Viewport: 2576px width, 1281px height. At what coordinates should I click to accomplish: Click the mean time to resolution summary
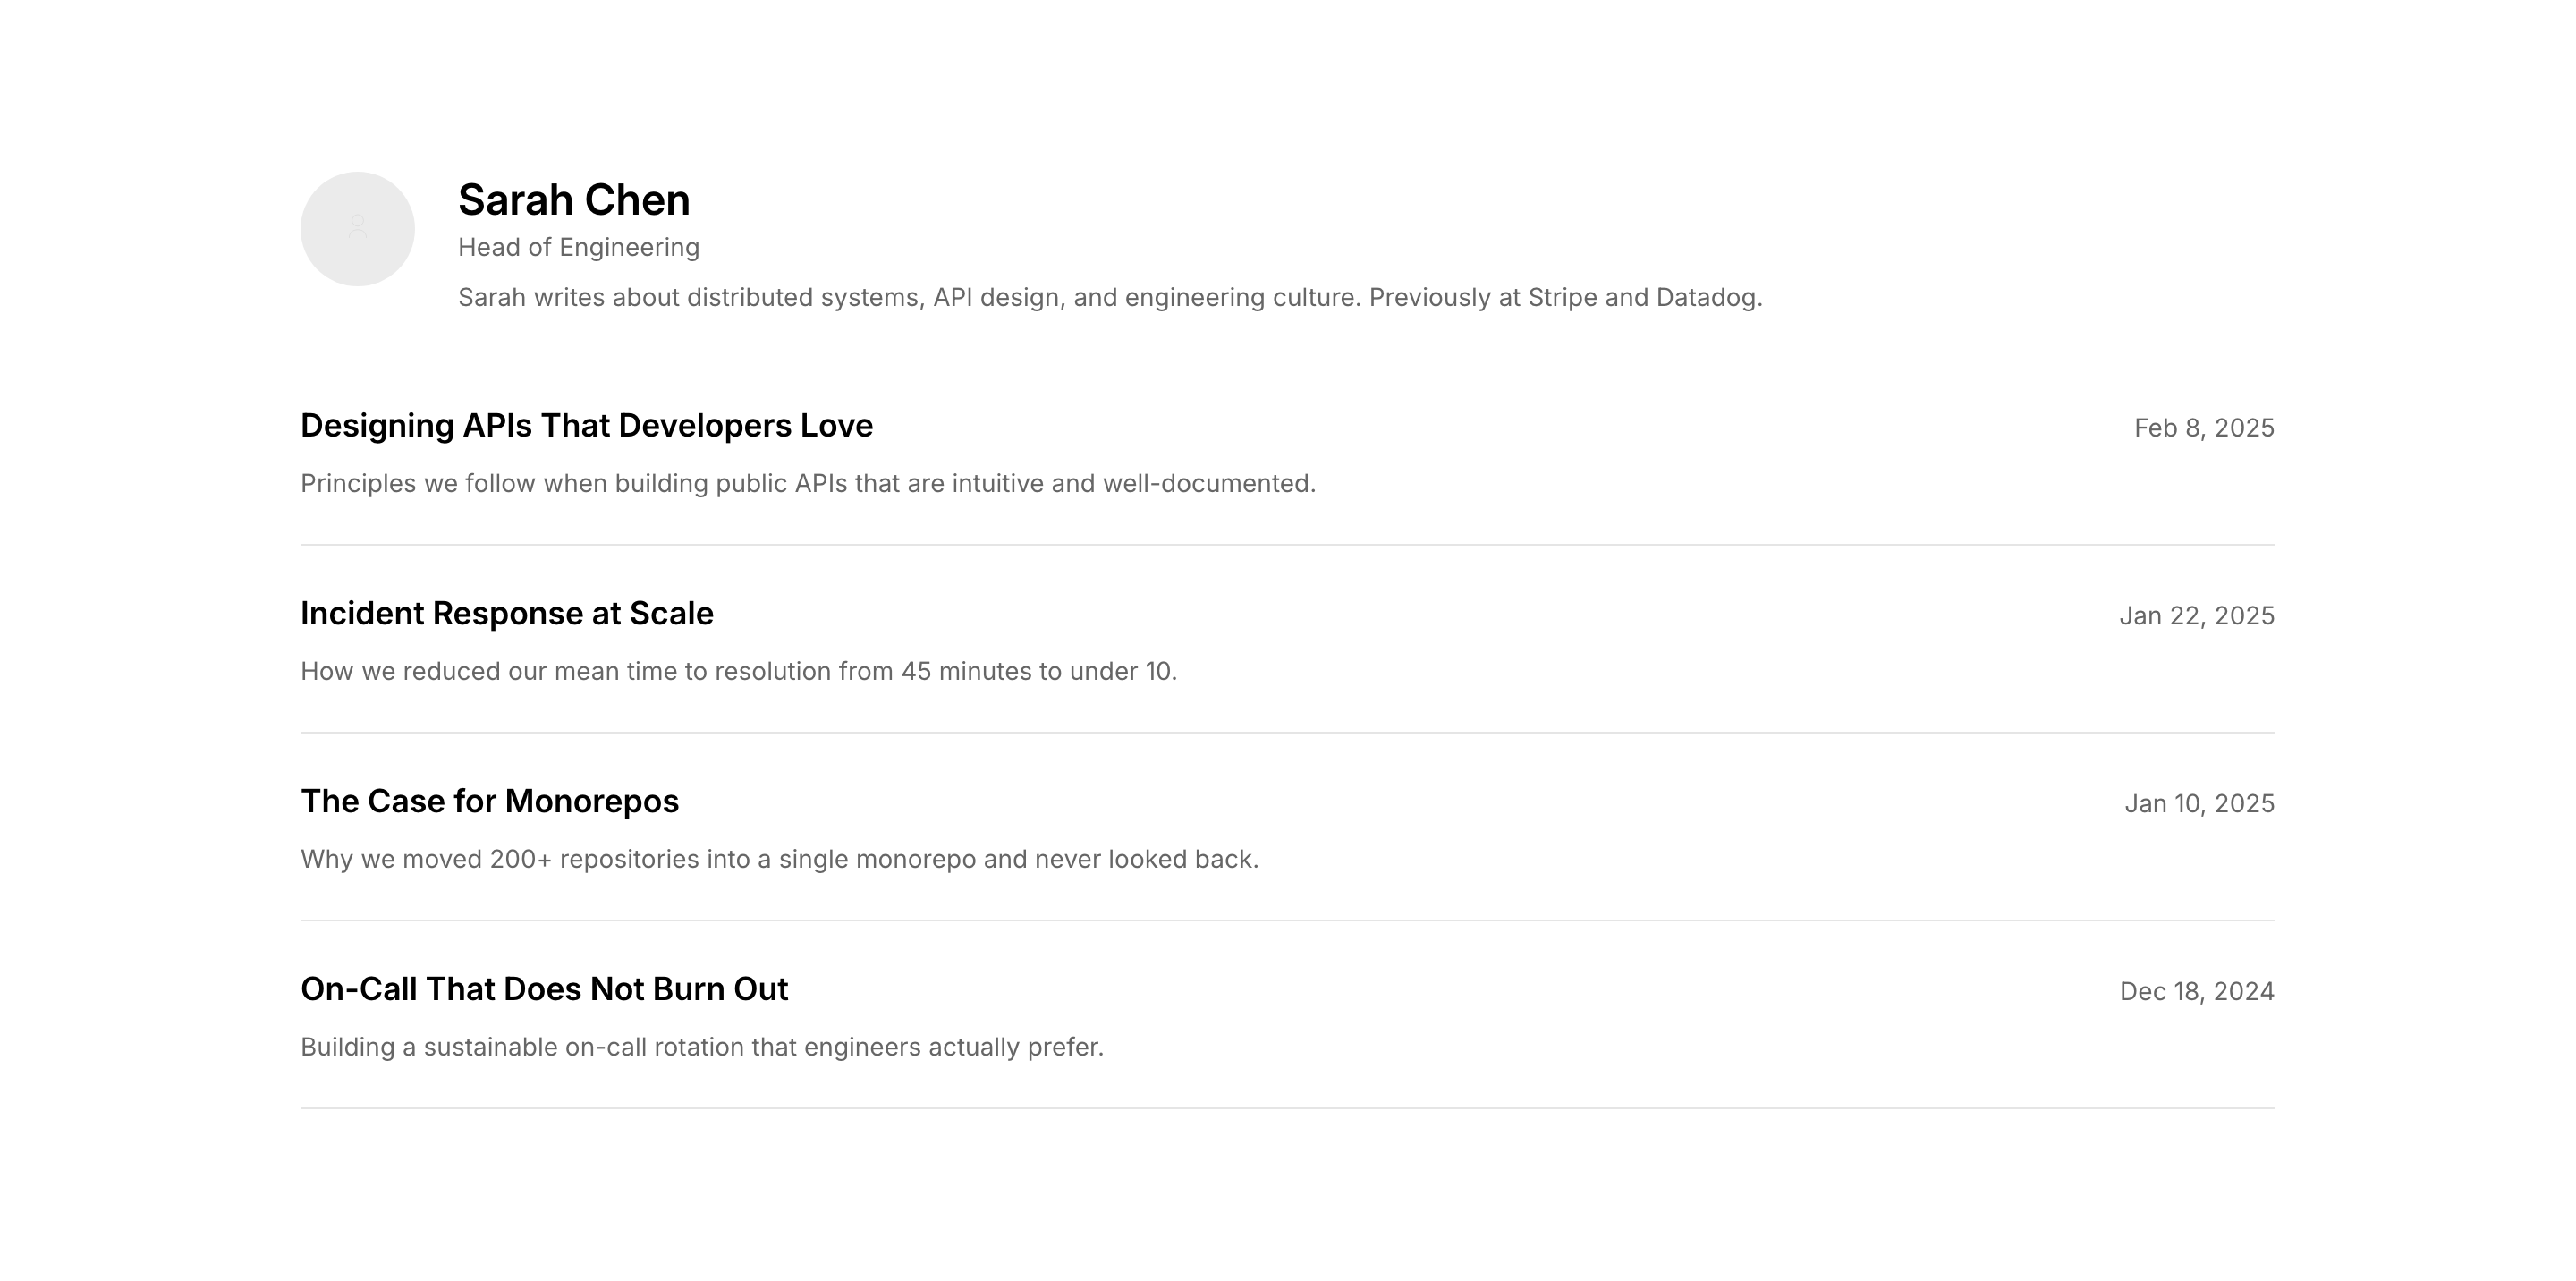[738, 672]
